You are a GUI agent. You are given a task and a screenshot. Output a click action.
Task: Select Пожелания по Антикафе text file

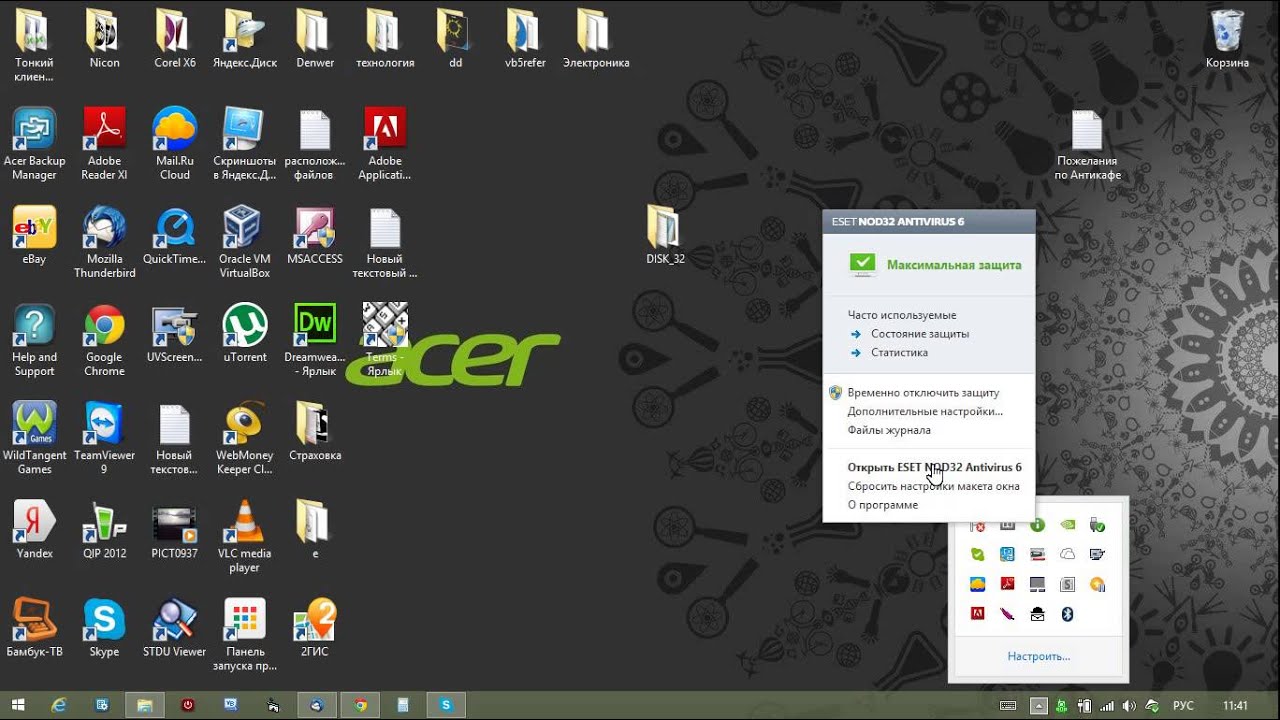1087,146
